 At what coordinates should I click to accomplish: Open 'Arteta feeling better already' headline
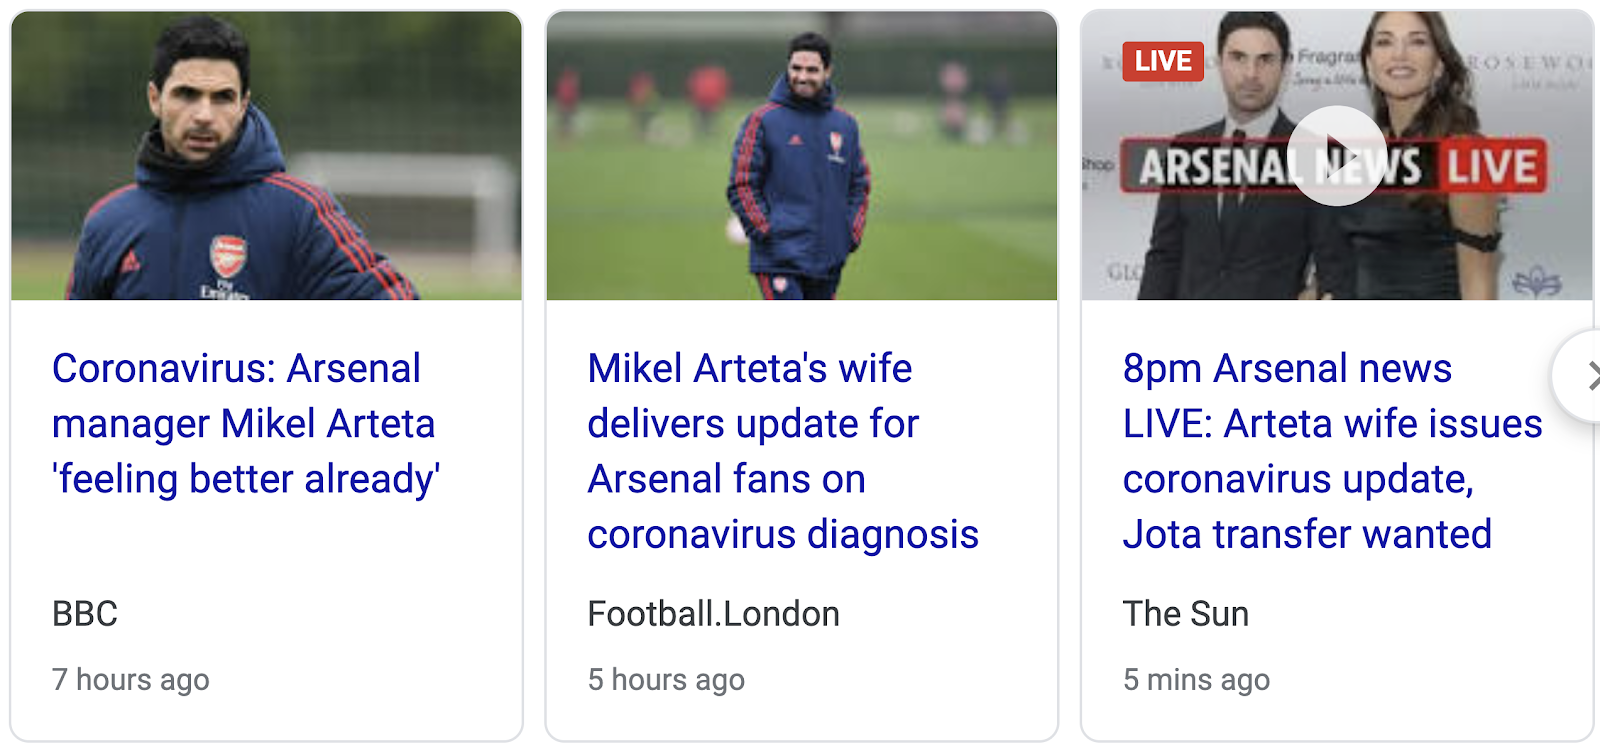[x=245, y=424]
